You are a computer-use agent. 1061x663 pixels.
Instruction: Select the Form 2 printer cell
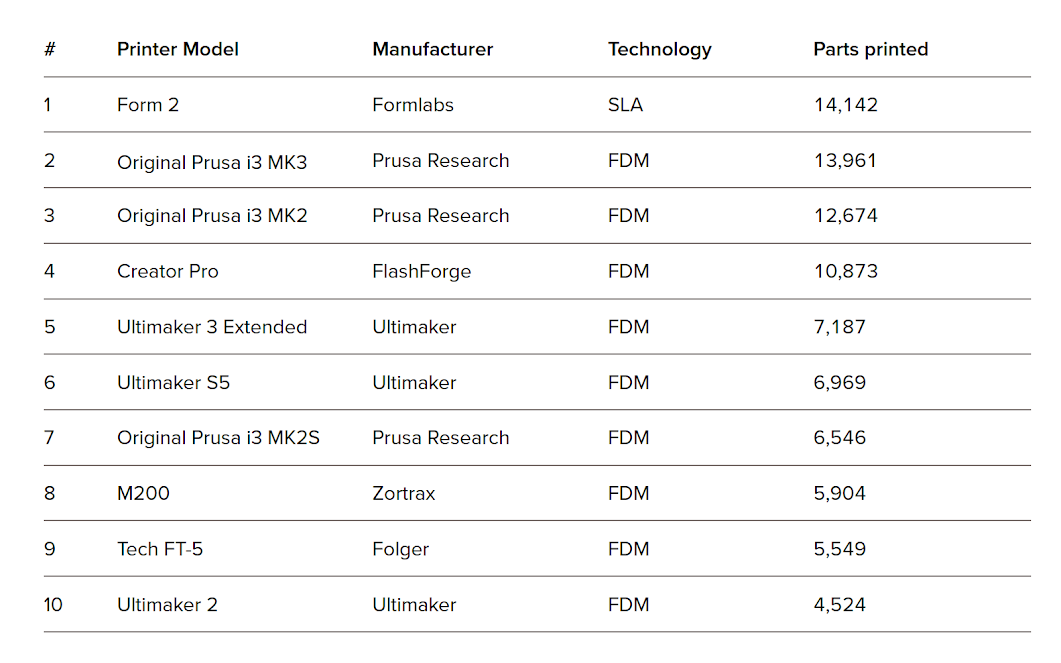(x=148, y=105)
